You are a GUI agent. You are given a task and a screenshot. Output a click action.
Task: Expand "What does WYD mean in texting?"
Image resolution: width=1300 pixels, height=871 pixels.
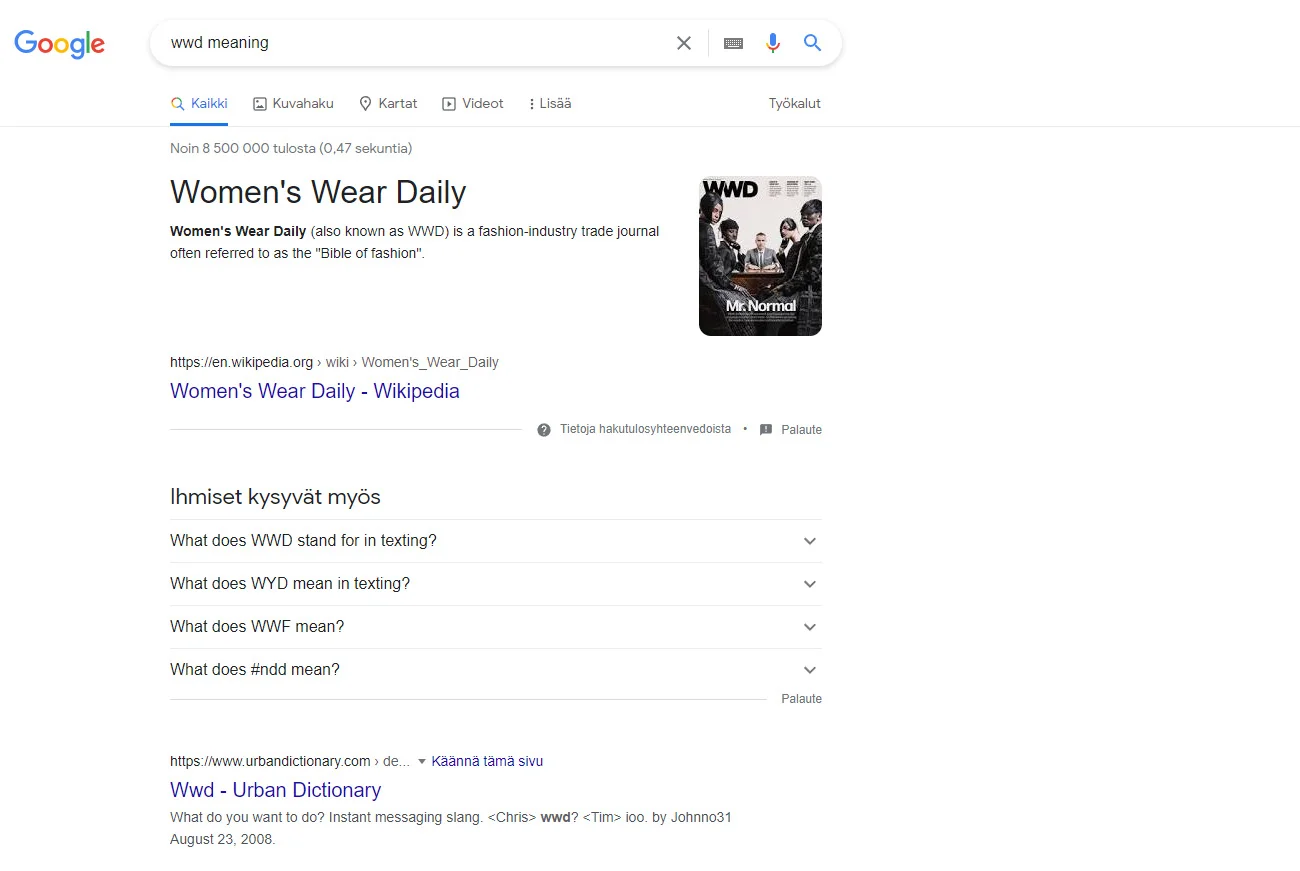tap(810, 584)
